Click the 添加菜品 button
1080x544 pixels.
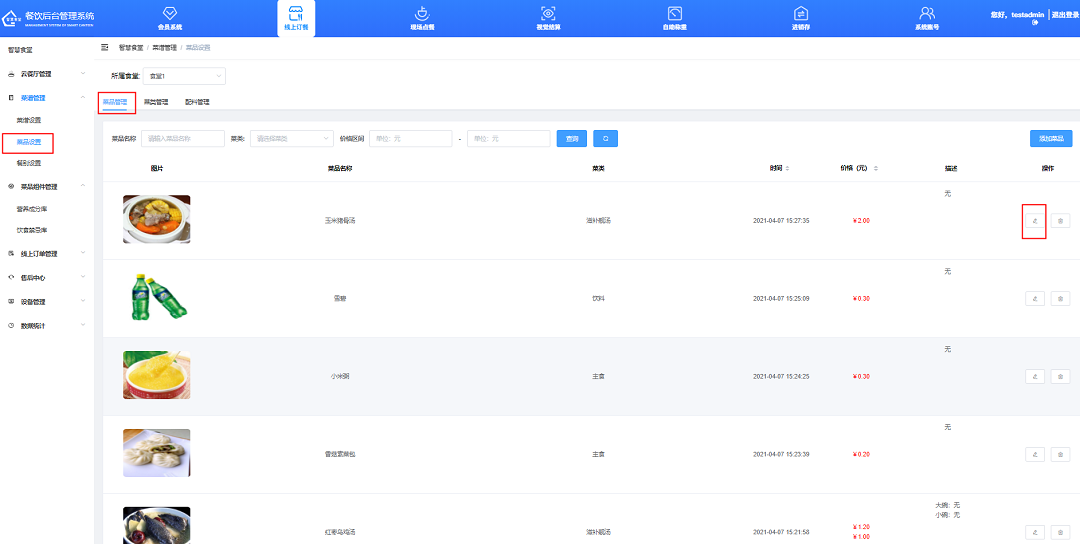coord(1050,139)
